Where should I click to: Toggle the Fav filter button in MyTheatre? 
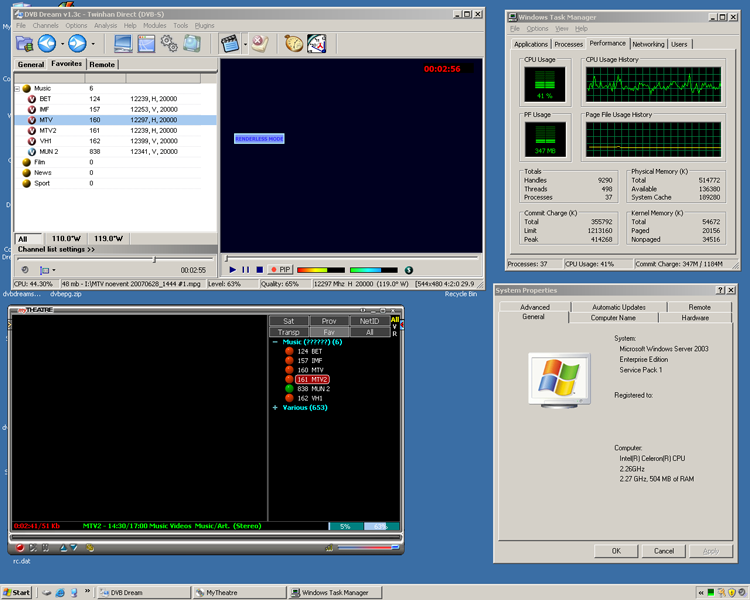(329, 332)
